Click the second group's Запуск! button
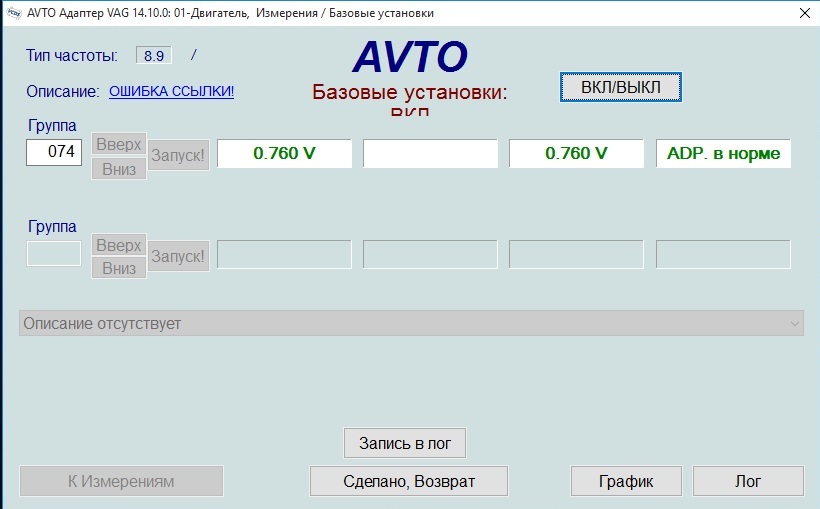Screen dimensions: 820x509 178,256
